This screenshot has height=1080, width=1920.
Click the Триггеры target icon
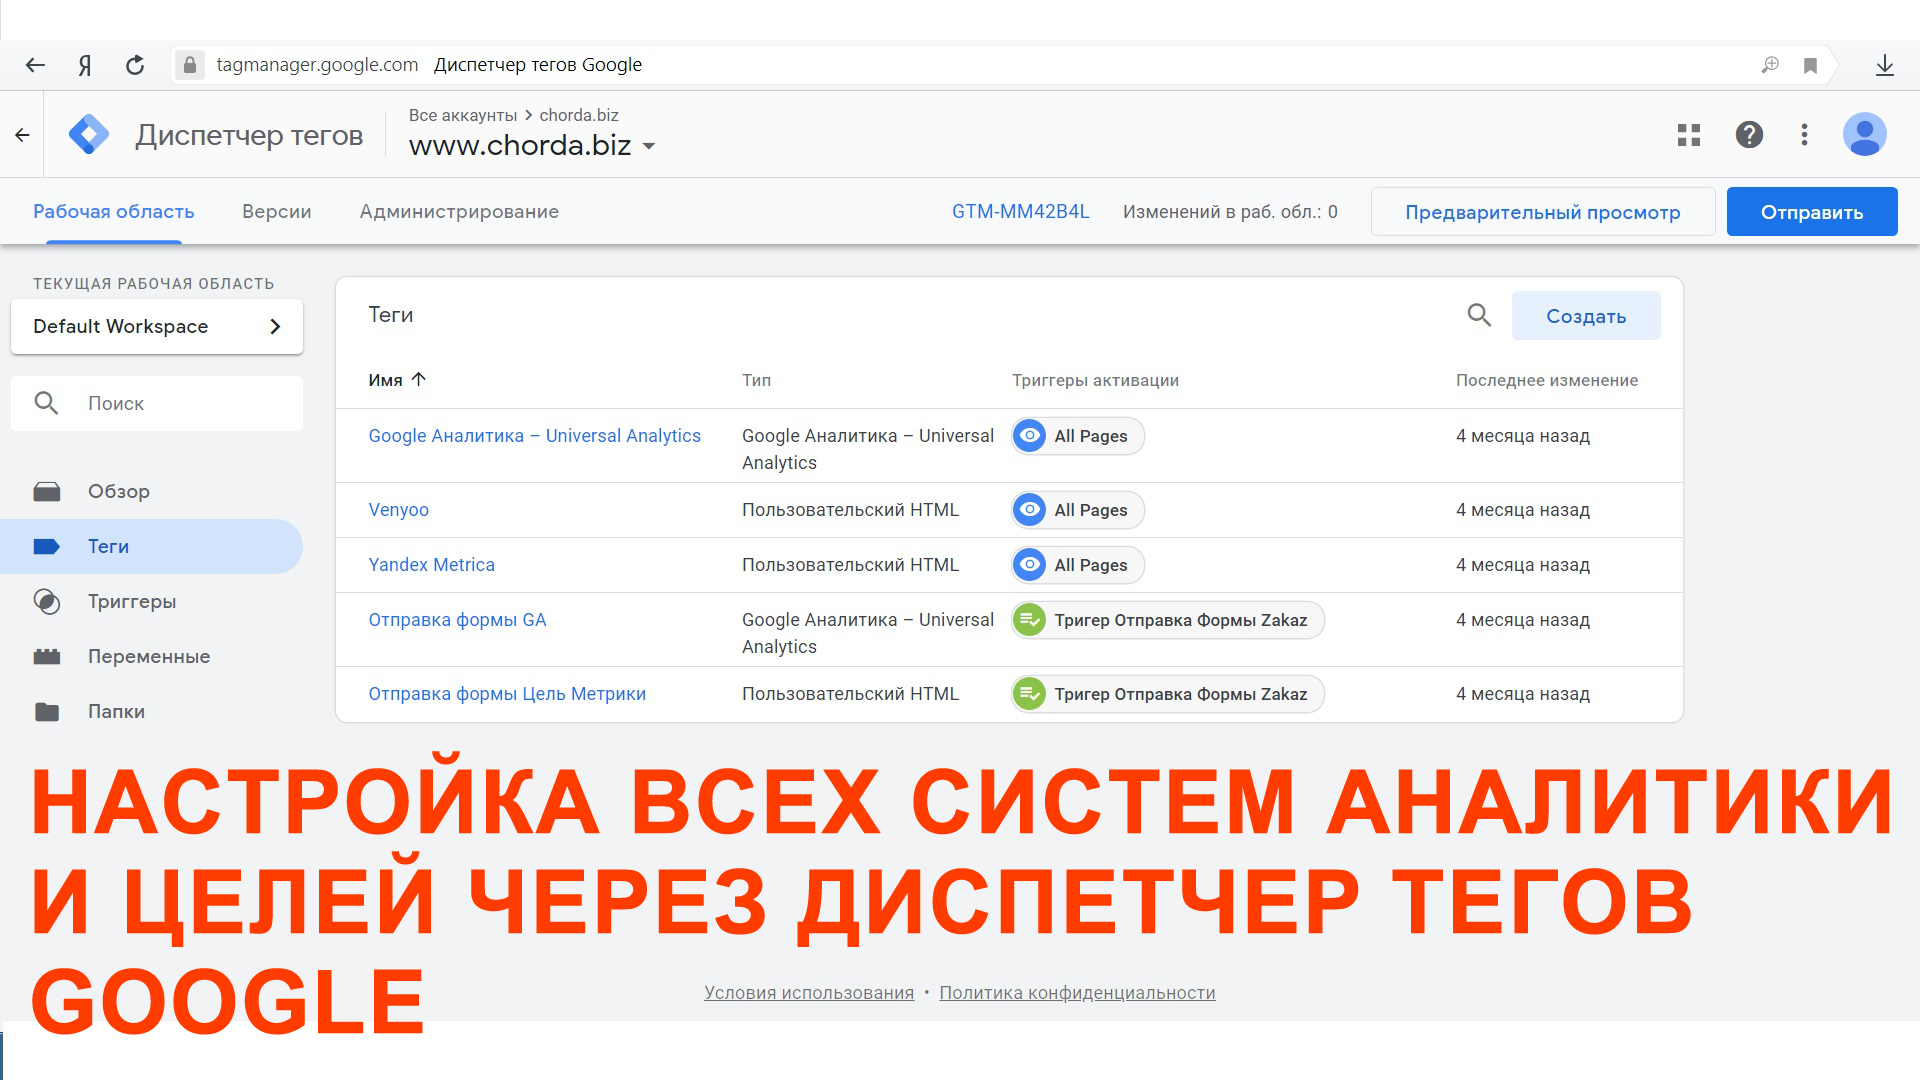coord(47,602)
